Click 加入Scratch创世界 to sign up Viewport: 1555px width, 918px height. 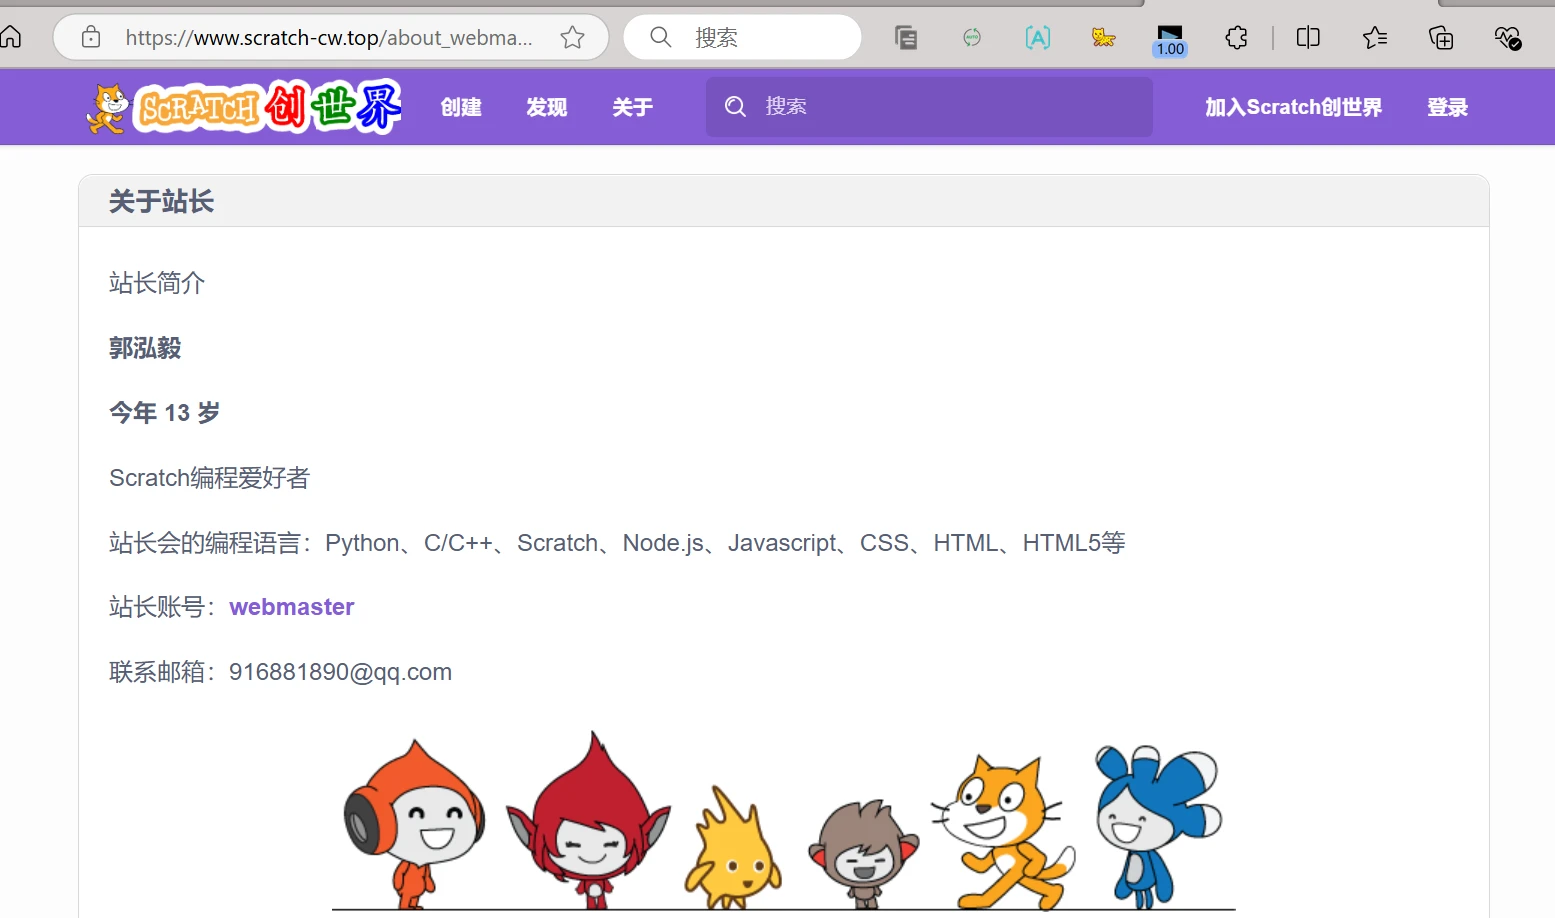point(1293,107)
